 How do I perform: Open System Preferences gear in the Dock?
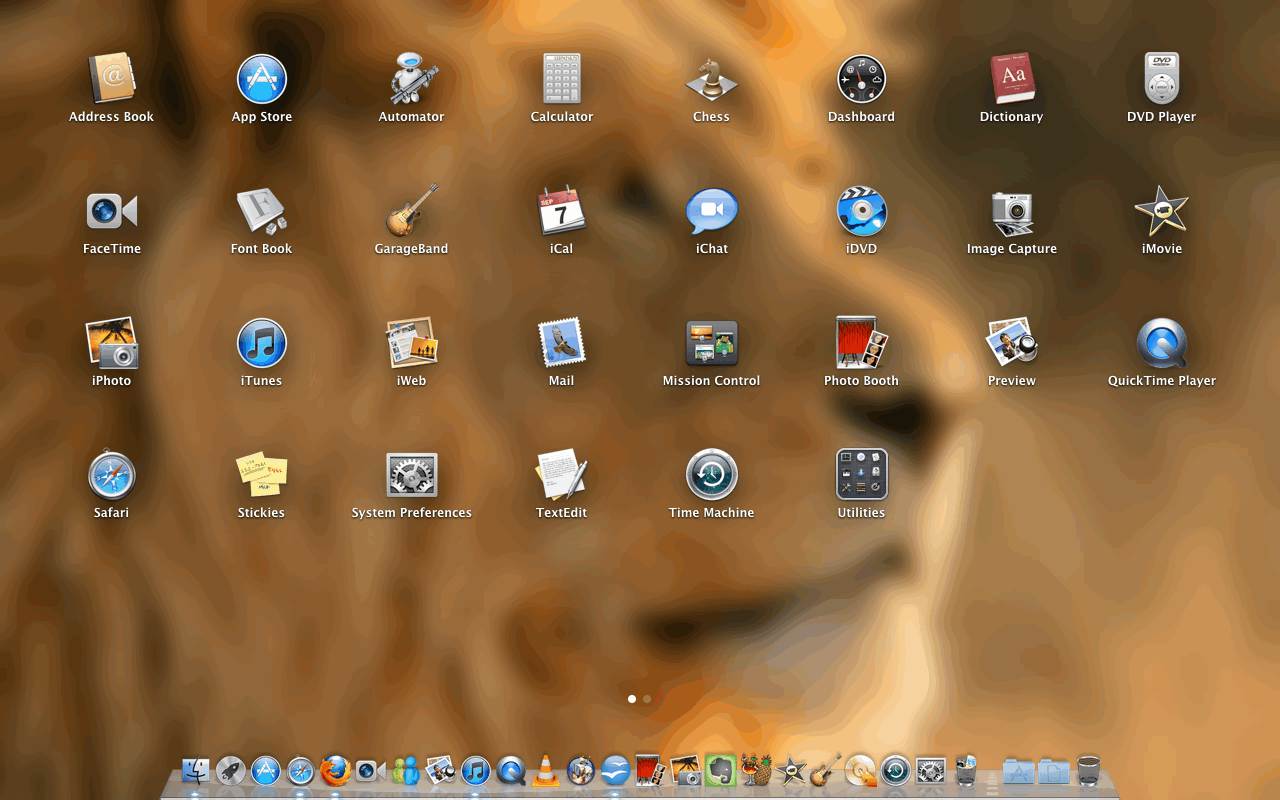[x=930, y=771]
